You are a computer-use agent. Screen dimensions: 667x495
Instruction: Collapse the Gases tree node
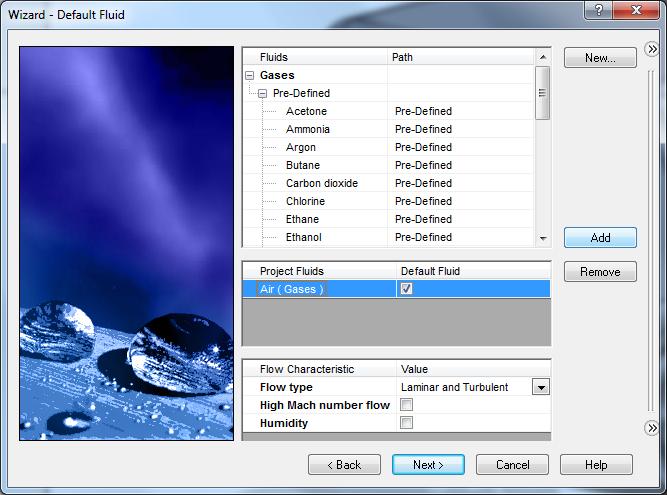(250, 76)
